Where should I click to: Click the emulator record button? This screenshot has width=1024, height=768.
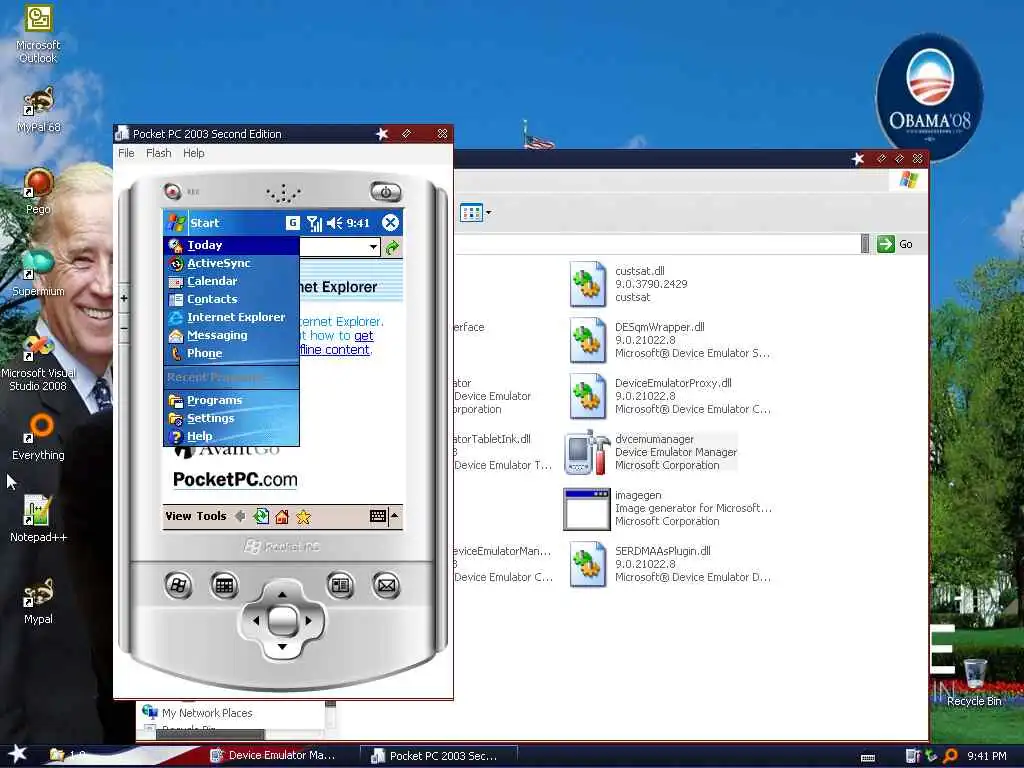coord(172,191)
